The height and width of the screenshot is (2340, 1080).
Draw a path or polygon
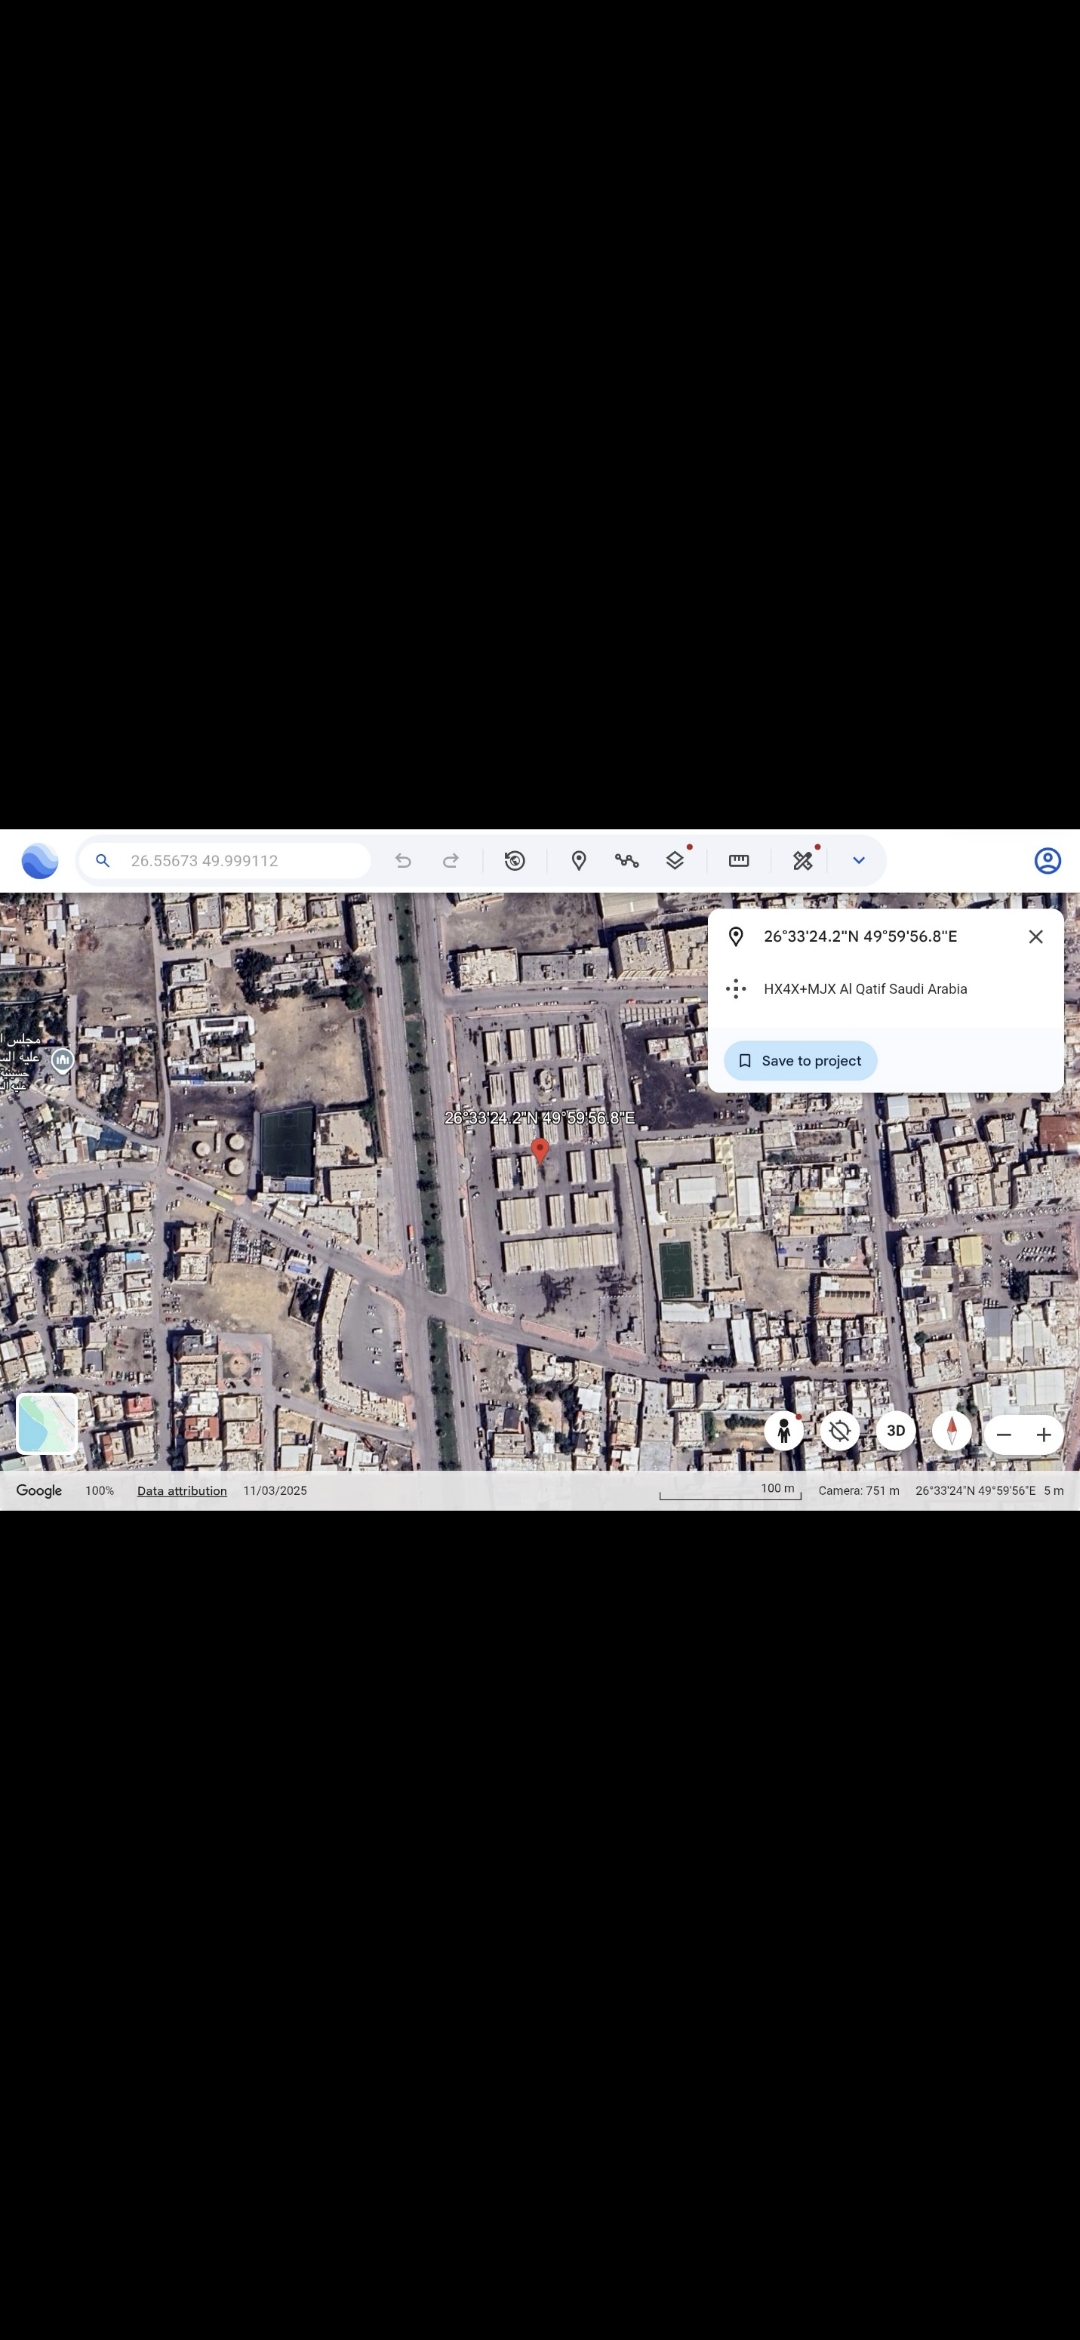click(x=627, y=861)
